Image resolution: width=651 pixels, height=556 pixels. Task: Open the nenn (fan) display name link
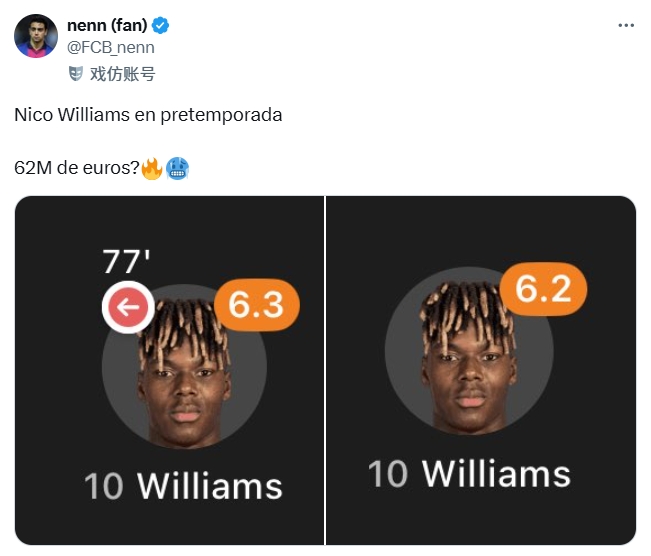click(103, 24)
